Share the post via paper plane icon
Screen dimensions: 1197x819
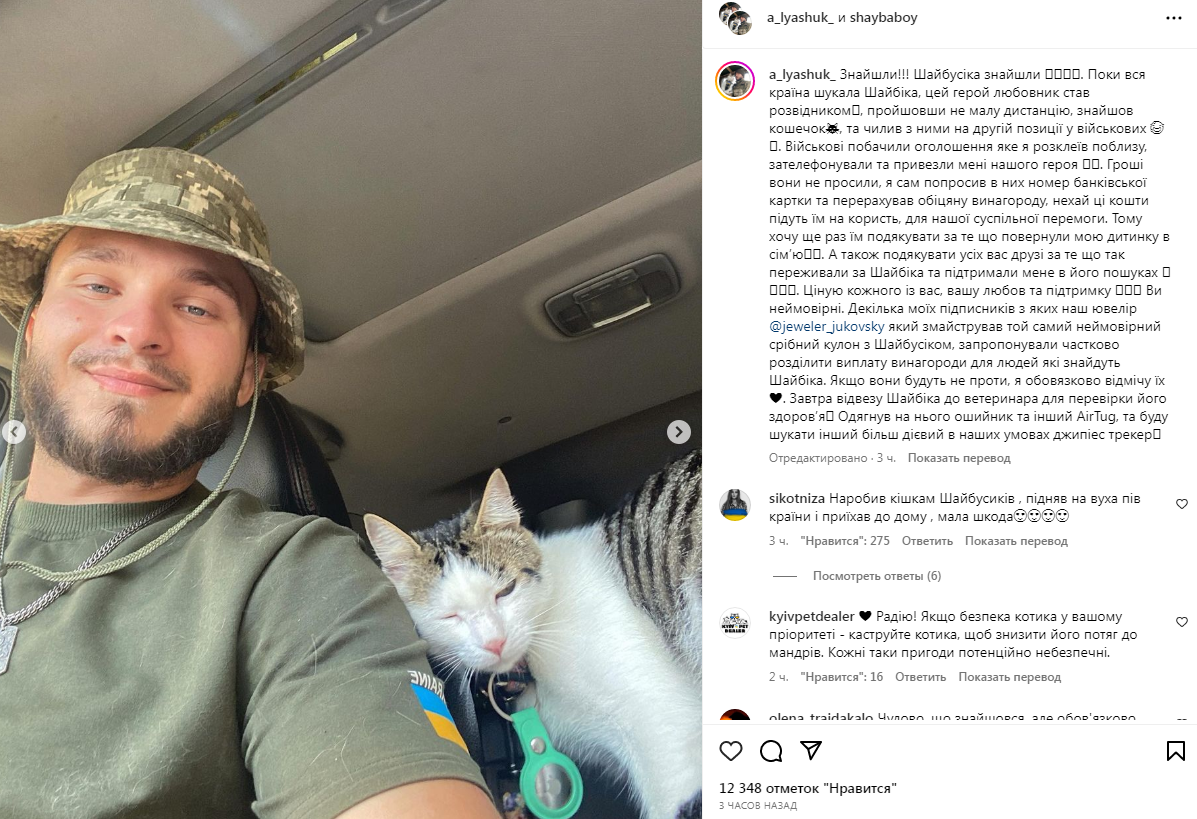(x=811, y=750)
